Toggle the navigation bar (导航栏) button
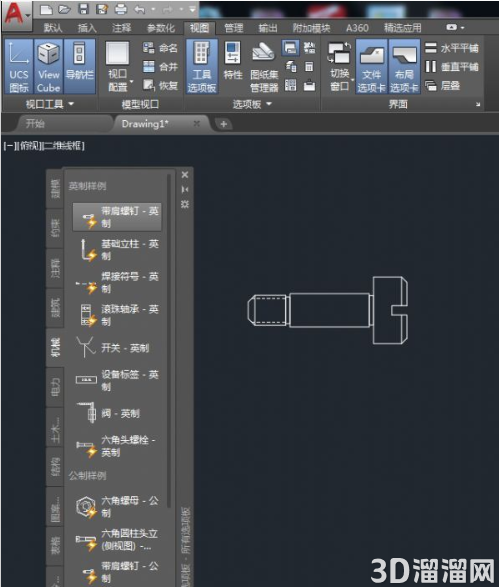The width and height of the screenshot is (499, 587). click(79, 66)
